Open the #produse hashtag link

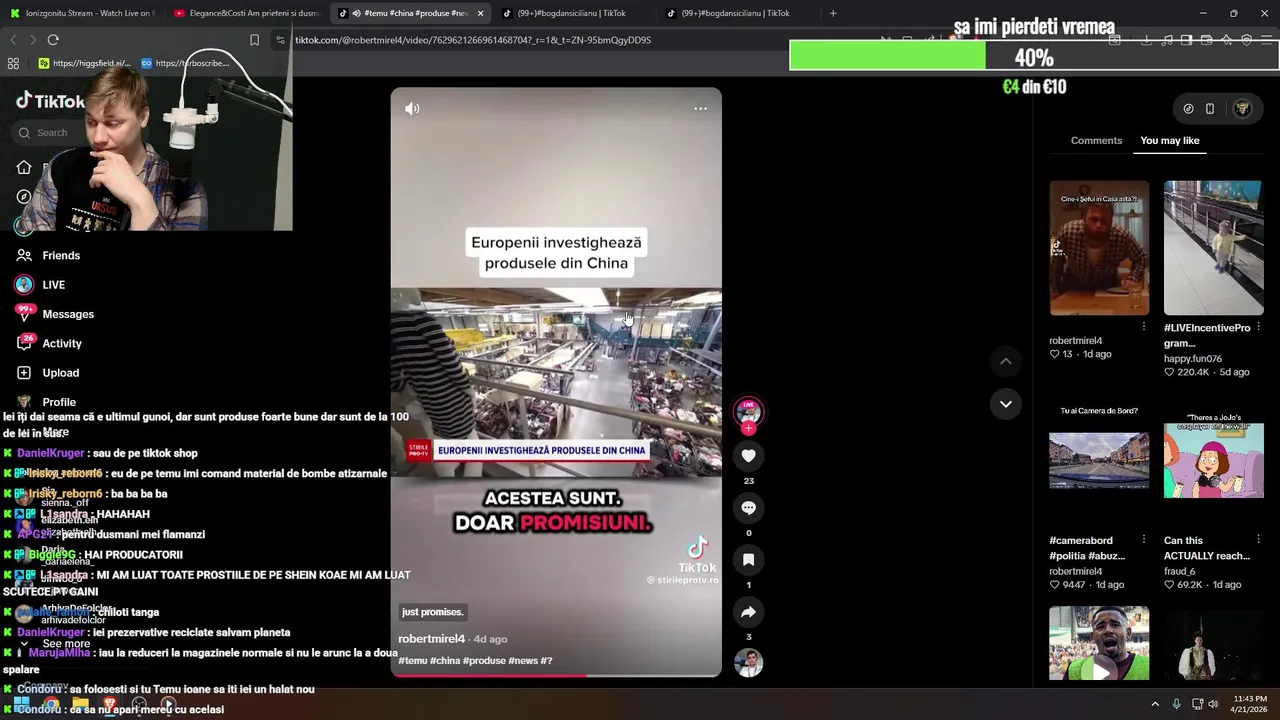[x=484, y=661]
